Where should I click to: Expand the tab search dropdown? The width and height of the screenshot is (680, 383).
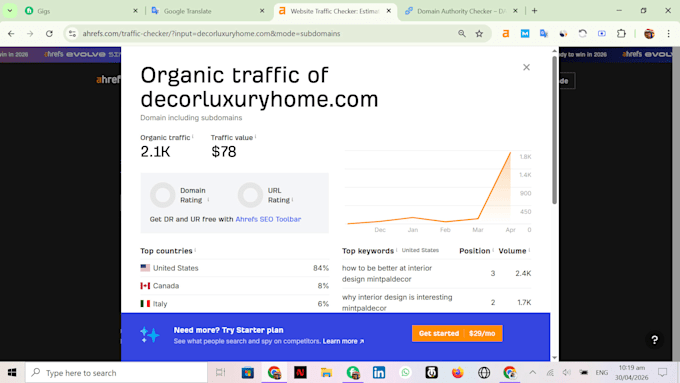[x=10, y=11]
